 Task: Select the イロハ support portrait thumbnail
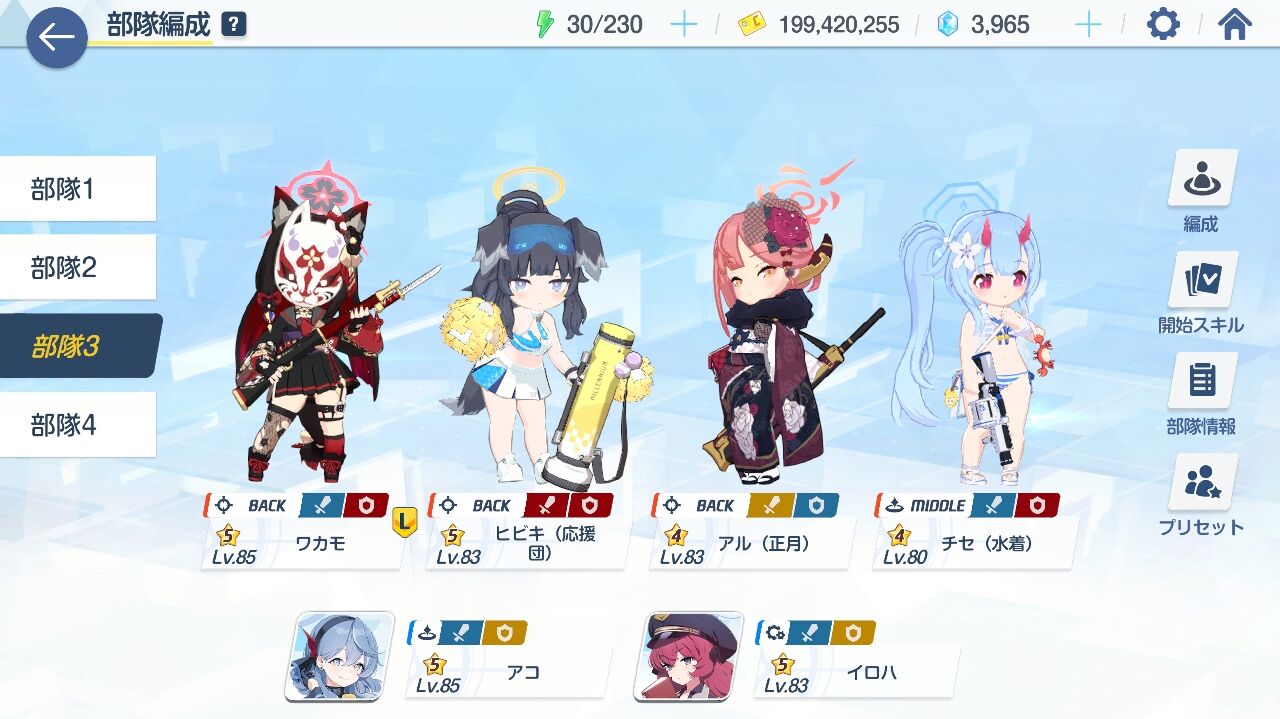coord(688,657)
